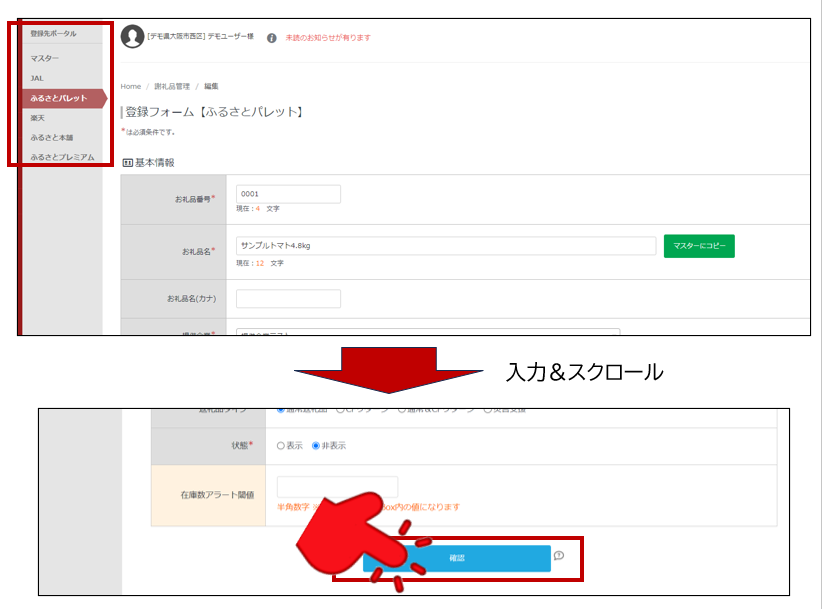Click the info icon beside unread notice

(x=271, y=38)
